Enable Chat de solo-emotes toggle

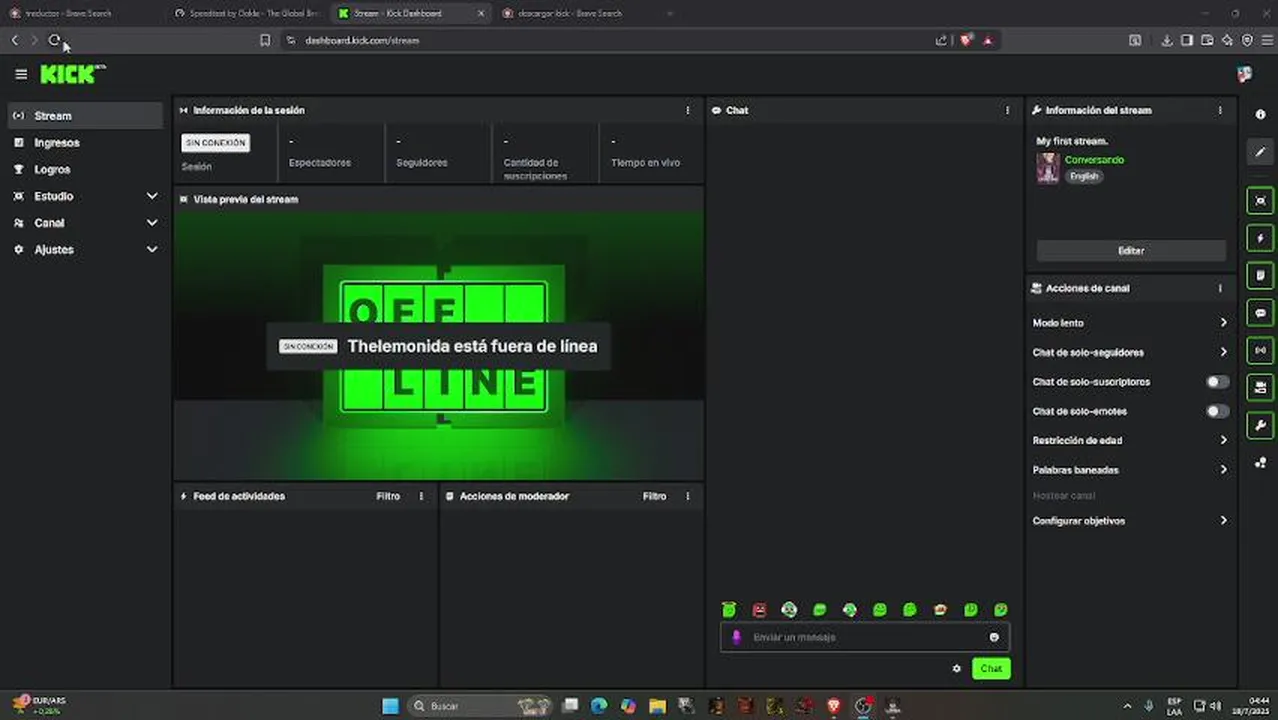click(x=1217, y=411)
